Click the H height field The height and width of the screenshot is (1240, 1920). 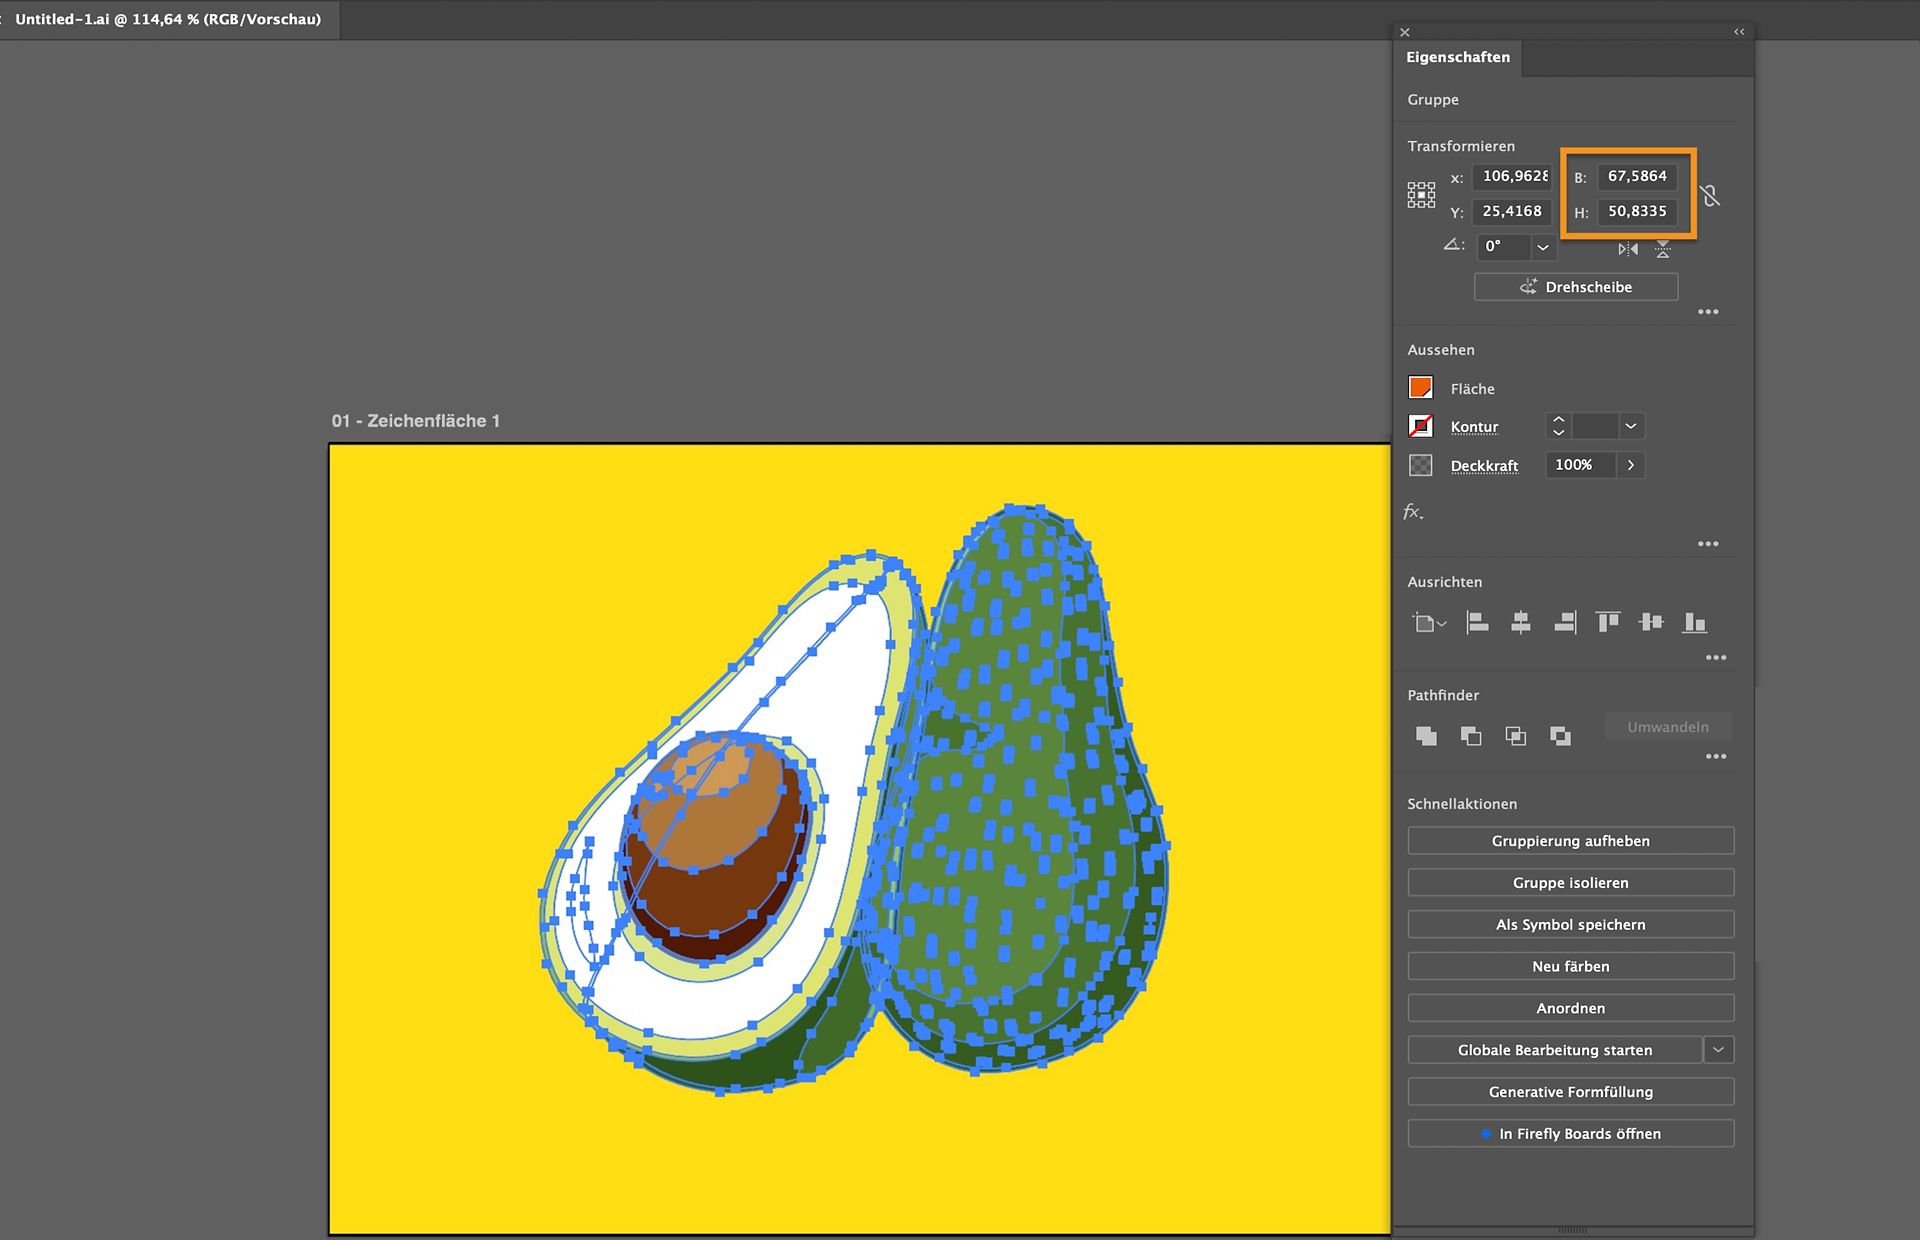click(x=1637, y=211)
